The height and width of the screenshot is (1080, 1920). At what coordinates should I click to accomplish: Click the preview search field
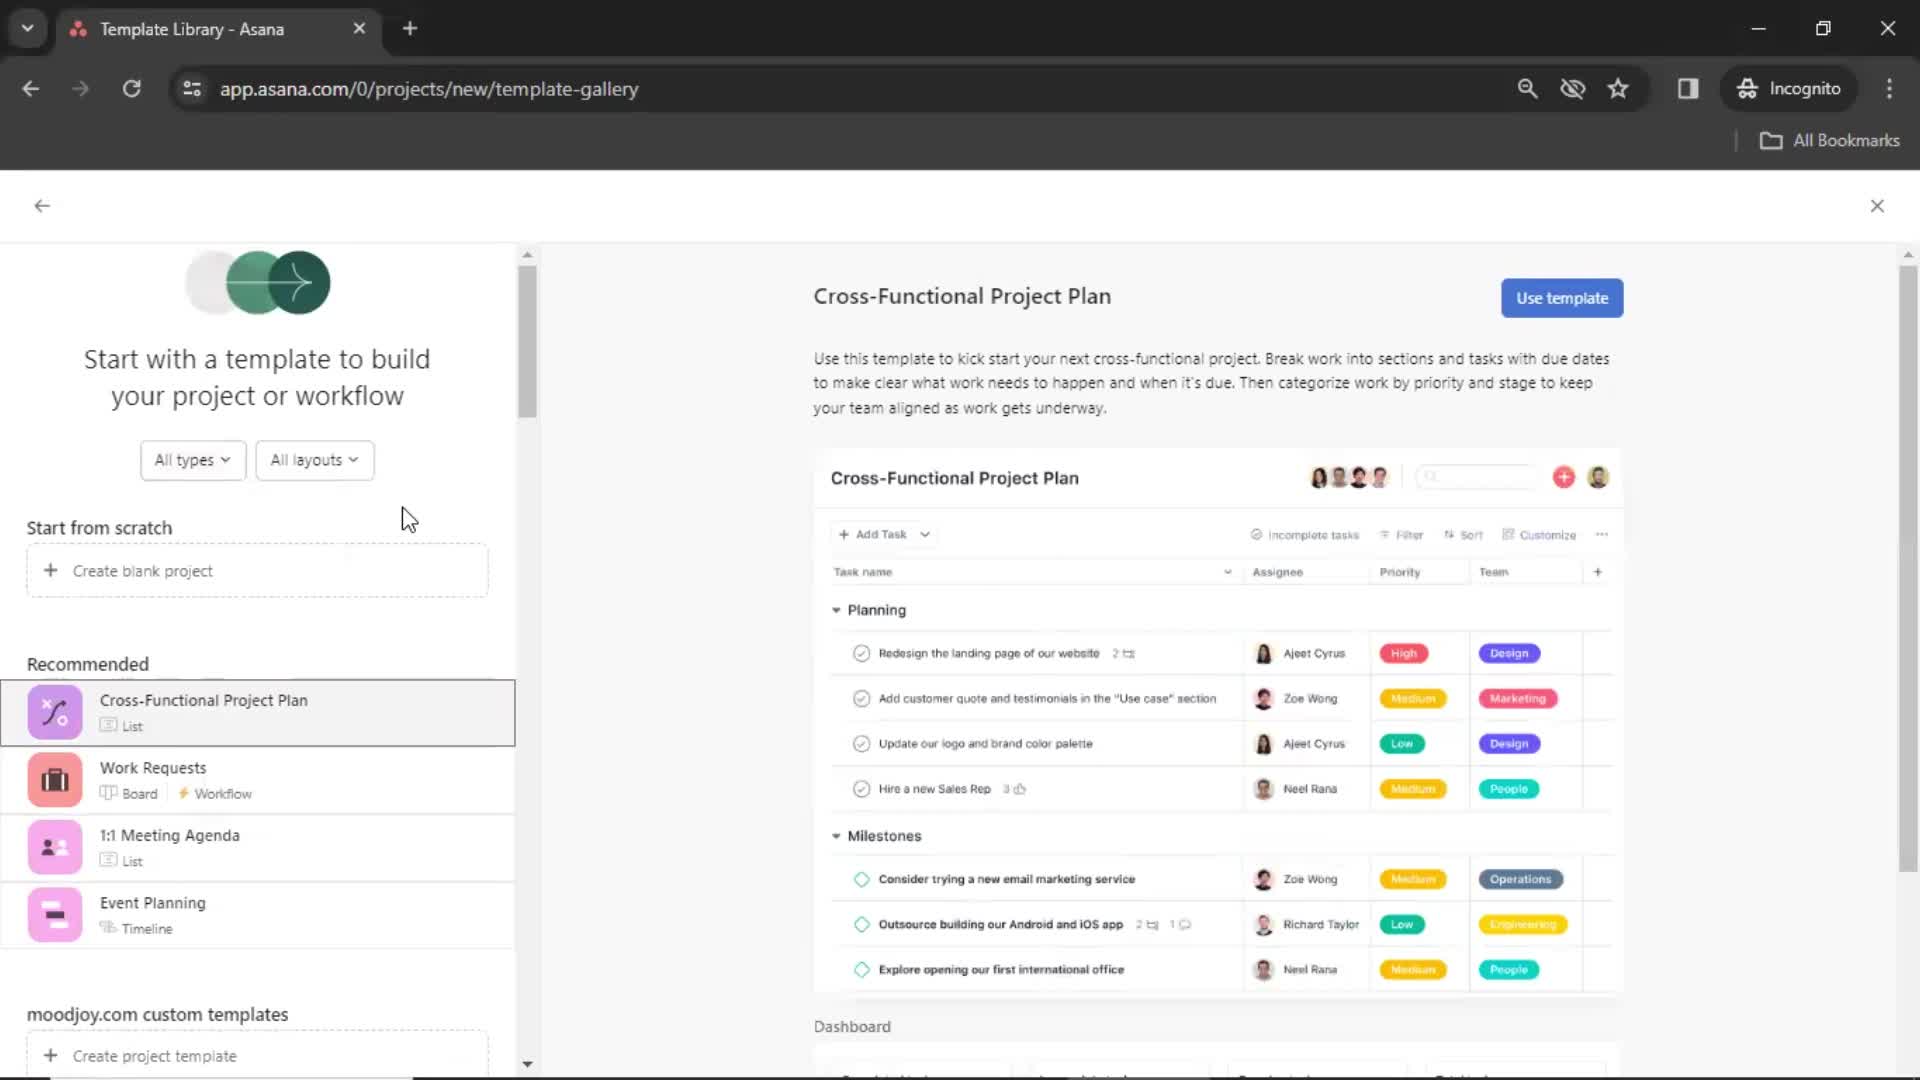click(x=1477, y=478)
